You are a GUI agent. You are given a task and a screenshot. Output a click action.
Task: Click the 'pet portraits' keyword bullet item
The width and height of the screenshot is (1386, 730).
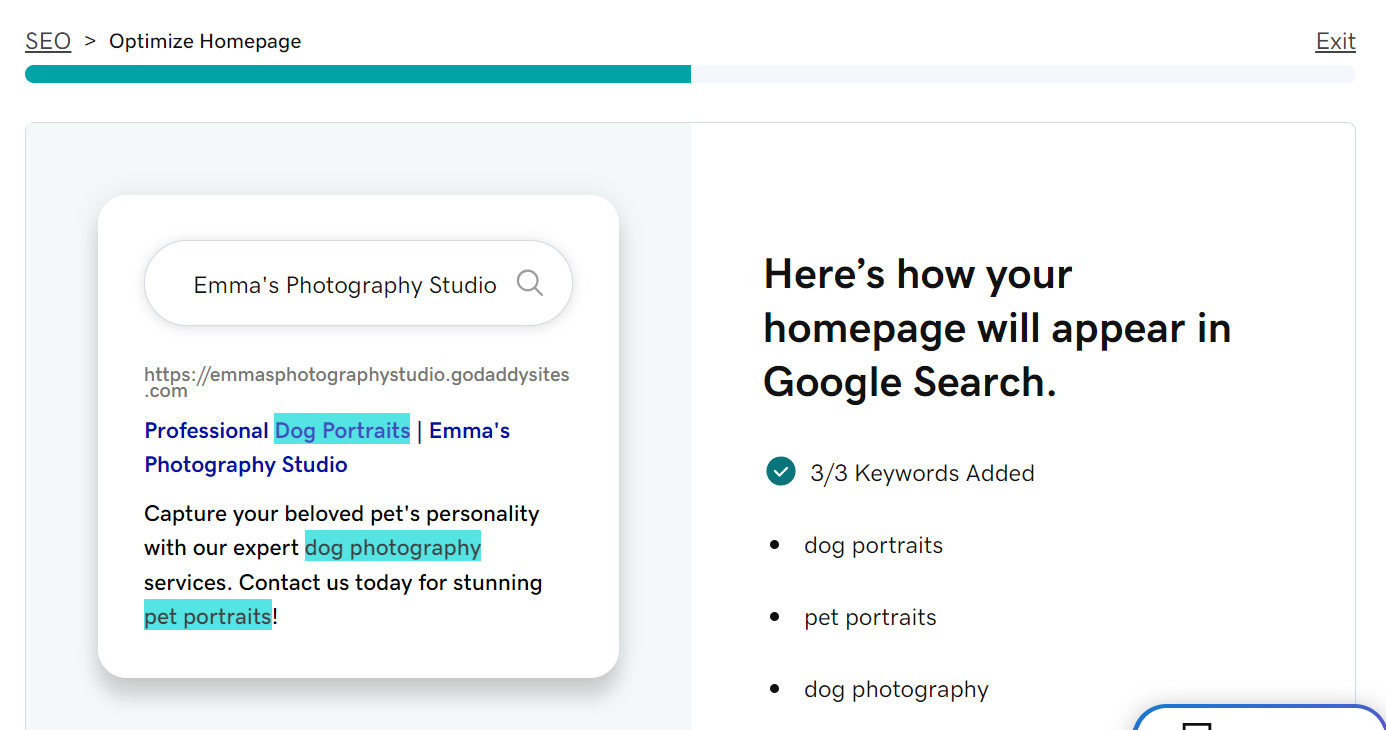(870, 617)
